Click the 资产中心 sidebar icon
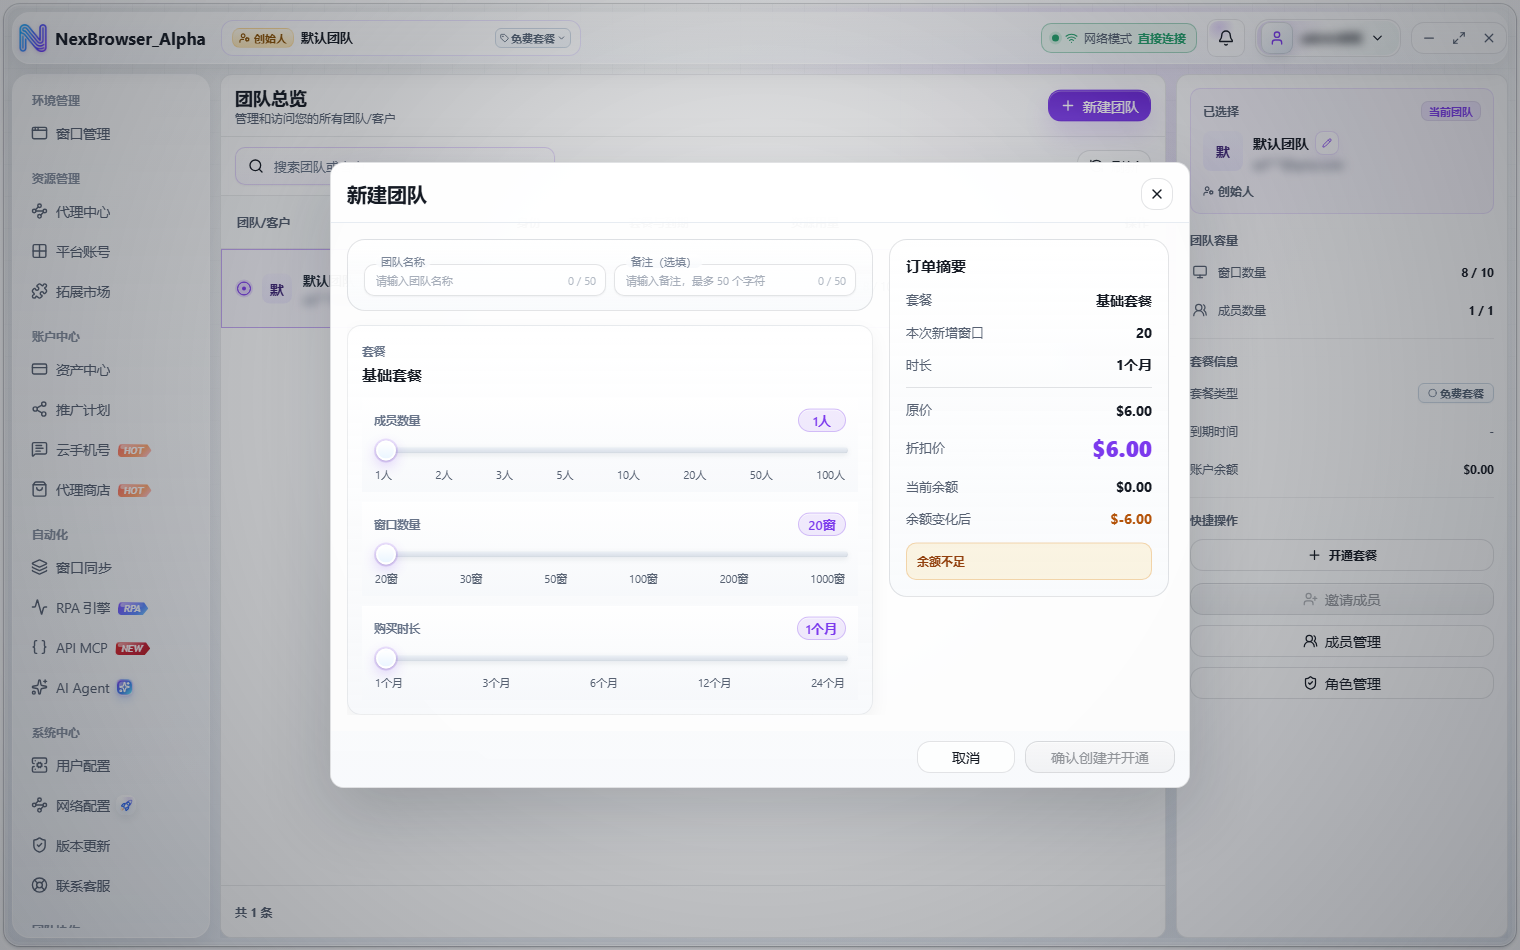The image size is (1520, 950). [40, 369]
